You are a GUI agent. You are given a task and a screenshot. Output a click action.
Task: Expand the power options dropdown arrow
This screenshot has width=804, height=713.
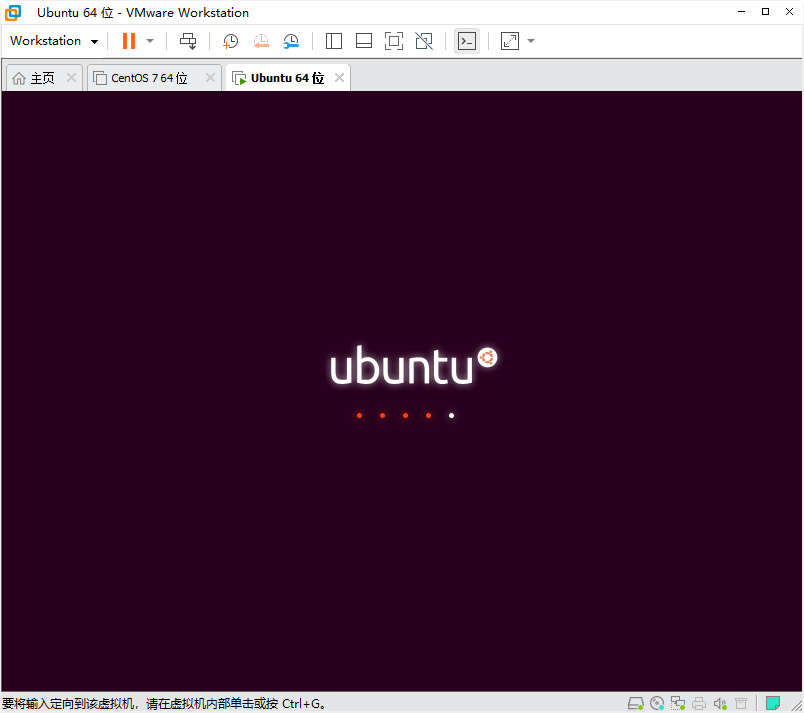(150, 41)
